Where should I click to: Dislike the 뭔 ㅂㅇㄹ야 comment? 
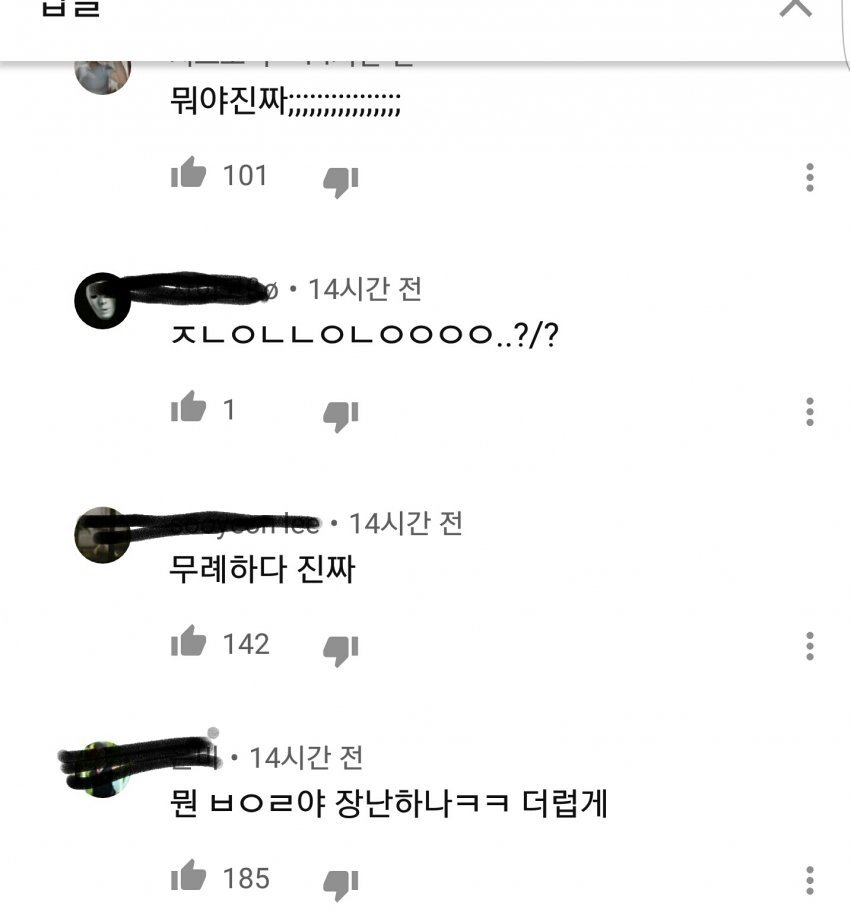pyautogui.click(x=341, y=884)
